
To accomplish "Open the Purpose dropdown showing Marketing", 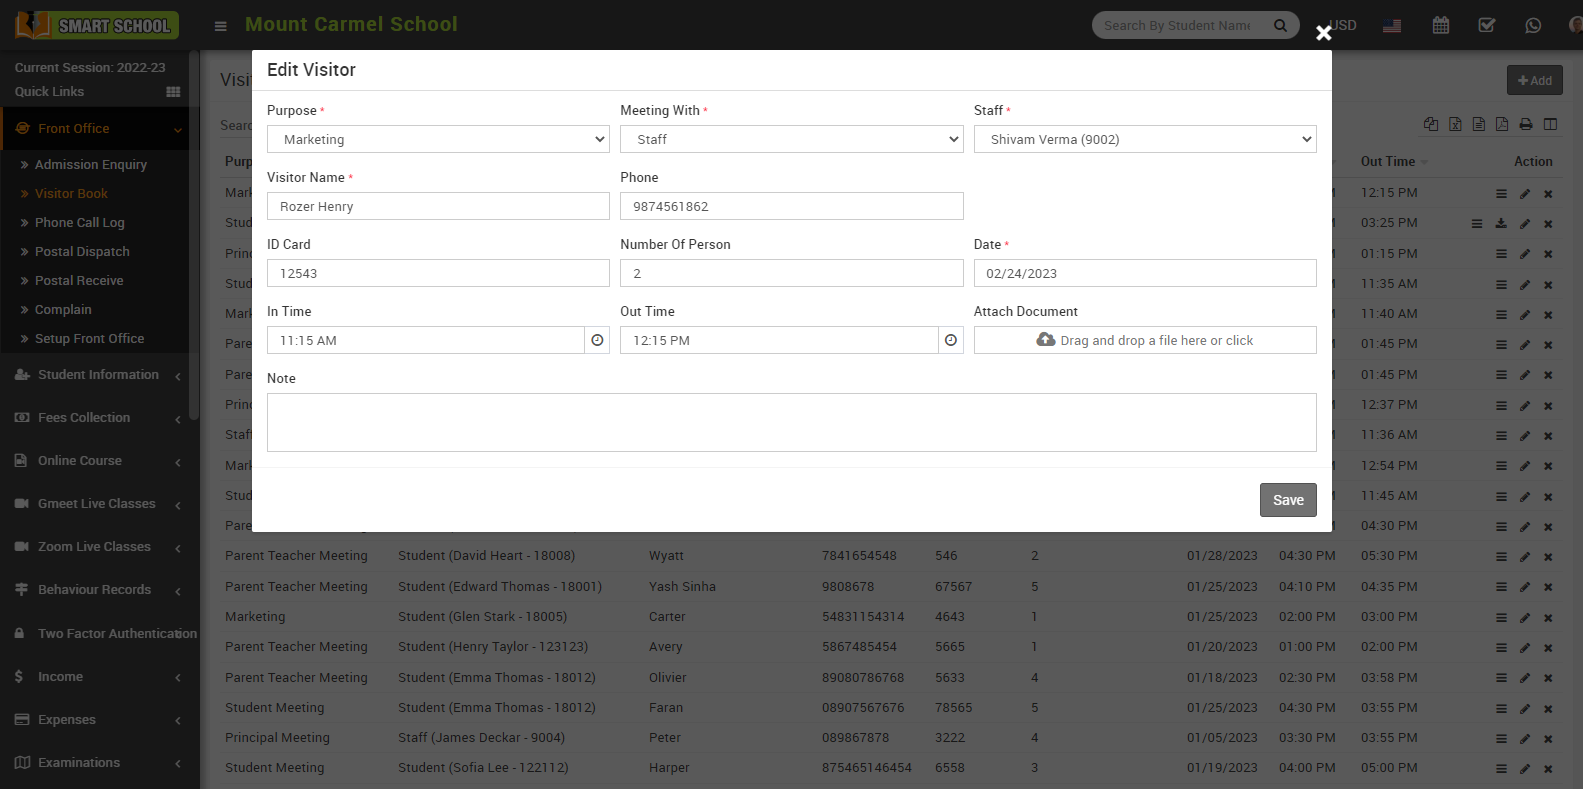I will pos(438,139).
